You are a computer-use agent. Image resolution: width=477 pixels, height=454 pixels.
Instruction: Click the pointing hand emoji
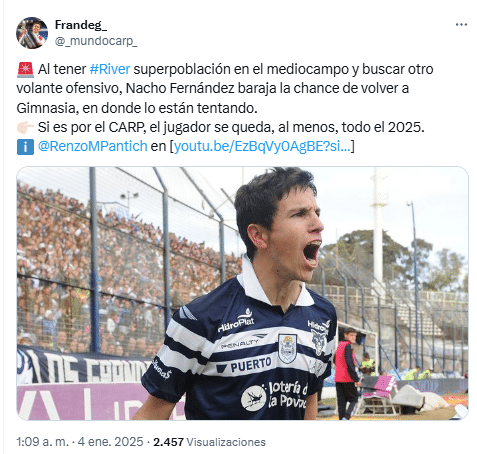coord(25,127)
